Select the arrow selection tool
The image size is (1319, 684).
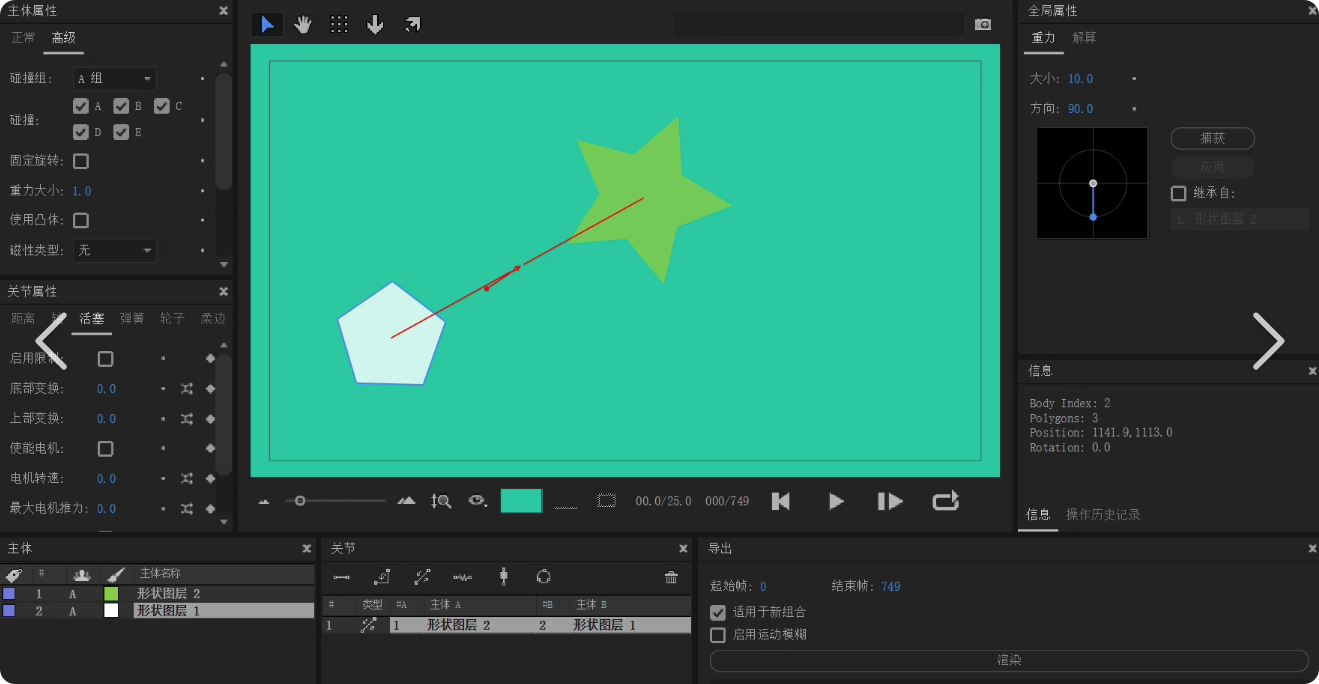(x=267, y=24)
